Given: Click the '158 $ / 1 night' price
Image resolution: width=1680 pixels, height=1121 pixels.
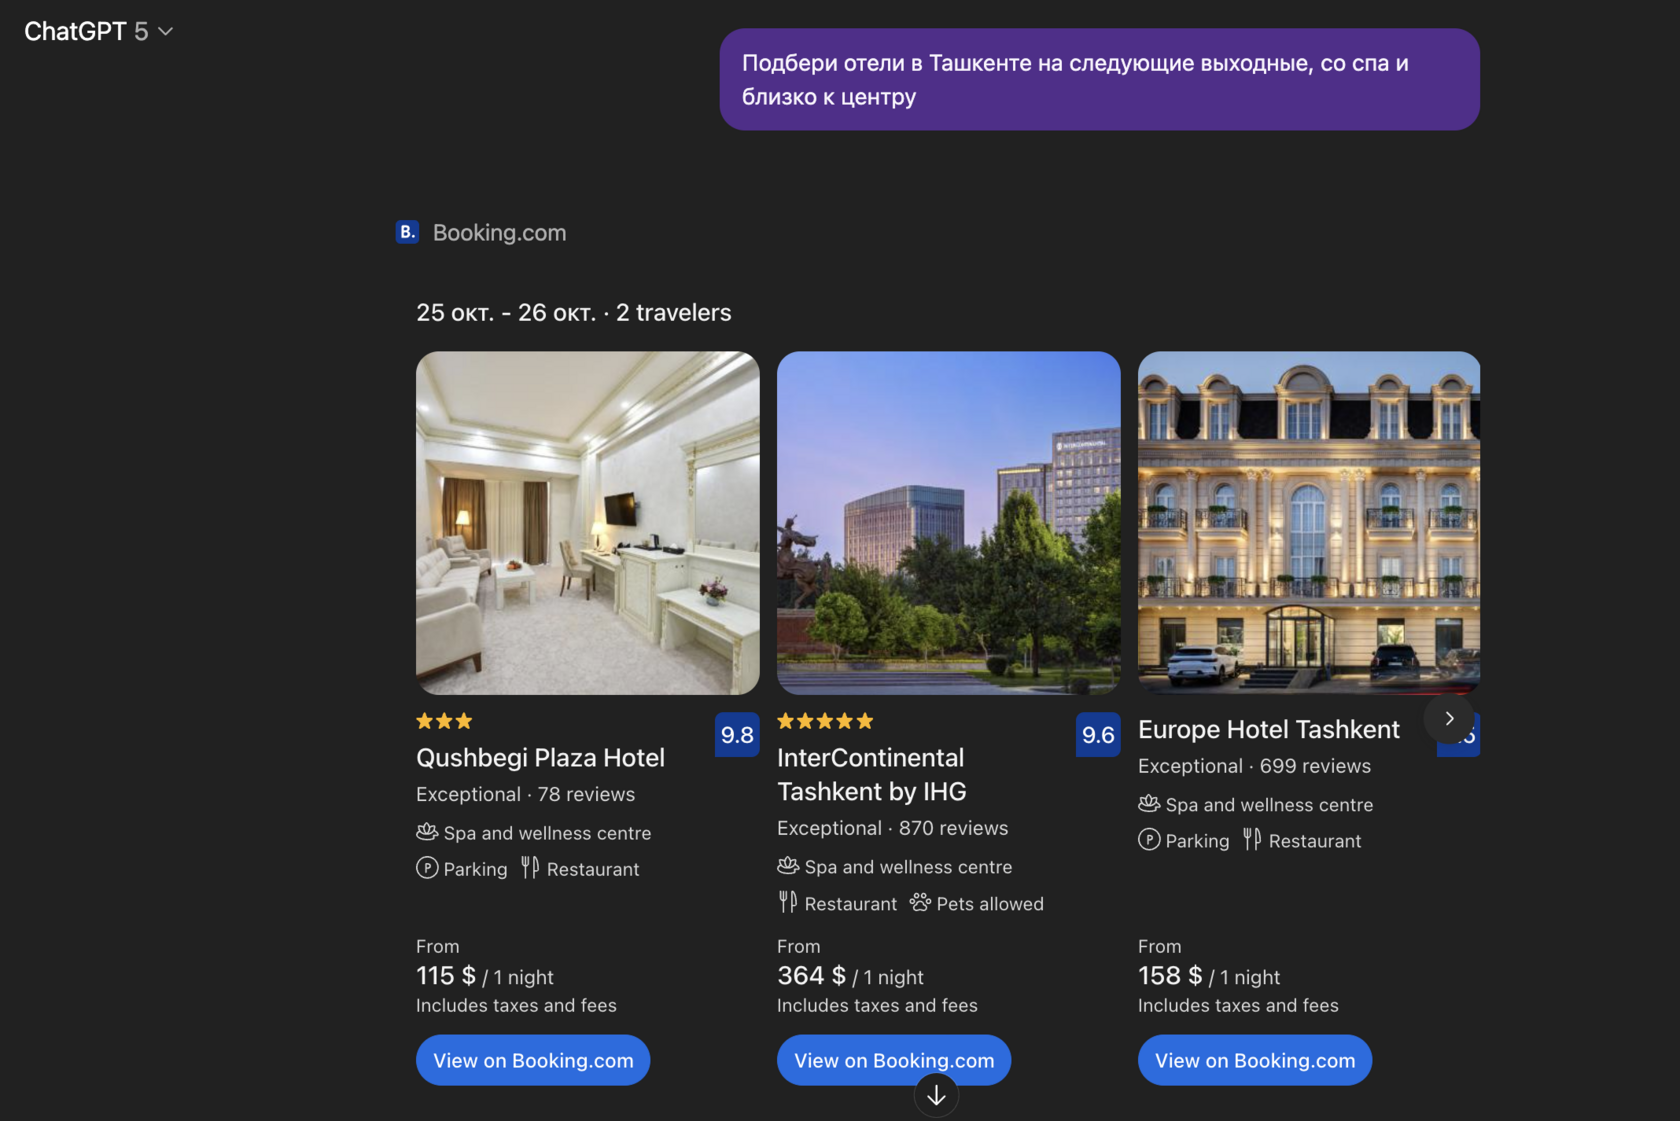Looking at the screenshot, I should pyautogui.click(x=1209, y=976).
